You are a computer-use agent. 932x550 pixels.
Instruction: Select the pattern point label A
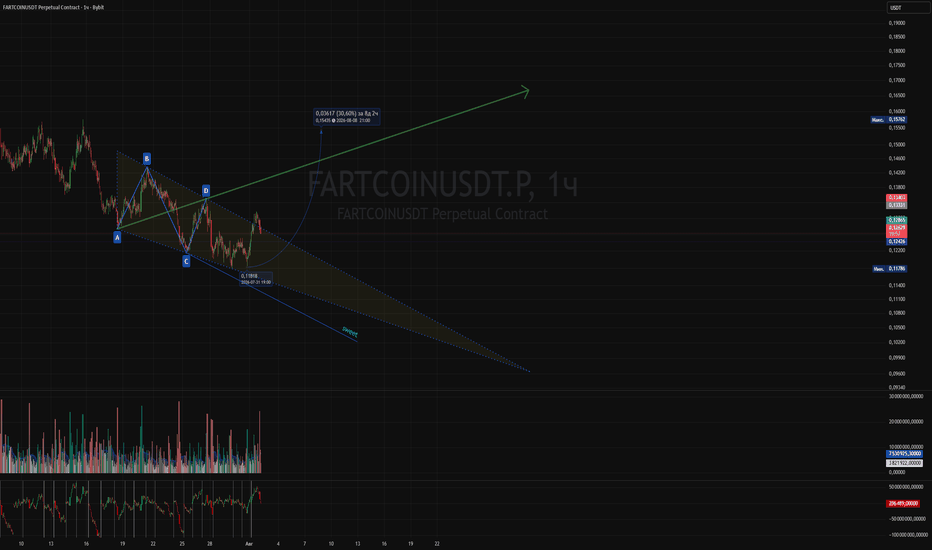click(117, 237)
